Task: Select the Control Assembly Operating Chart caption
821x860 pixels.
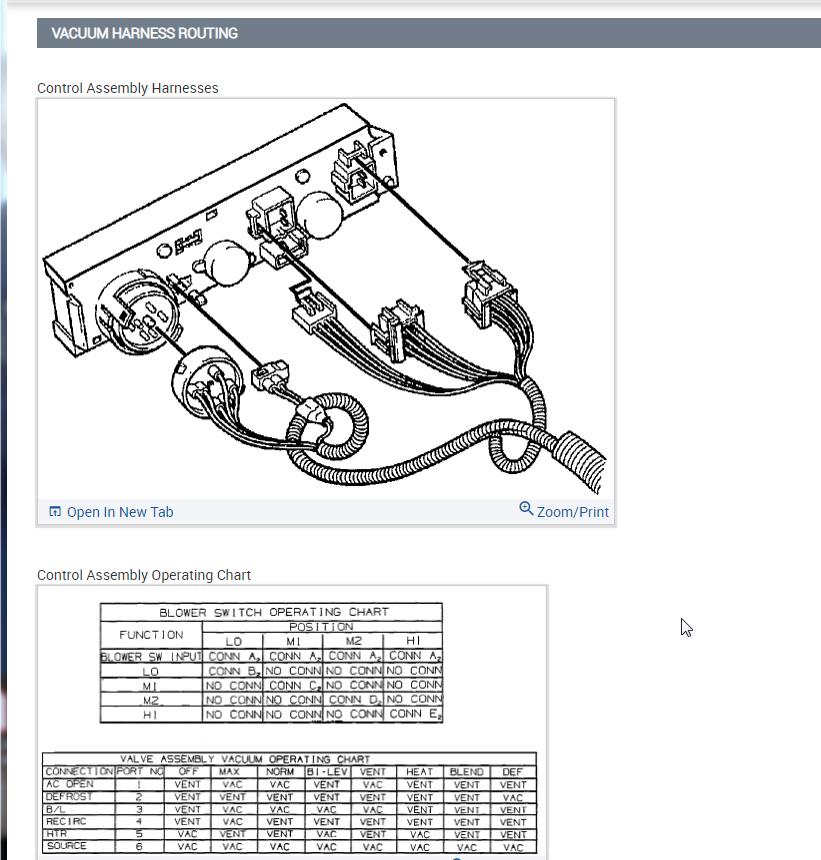Action: coord(144,575)
